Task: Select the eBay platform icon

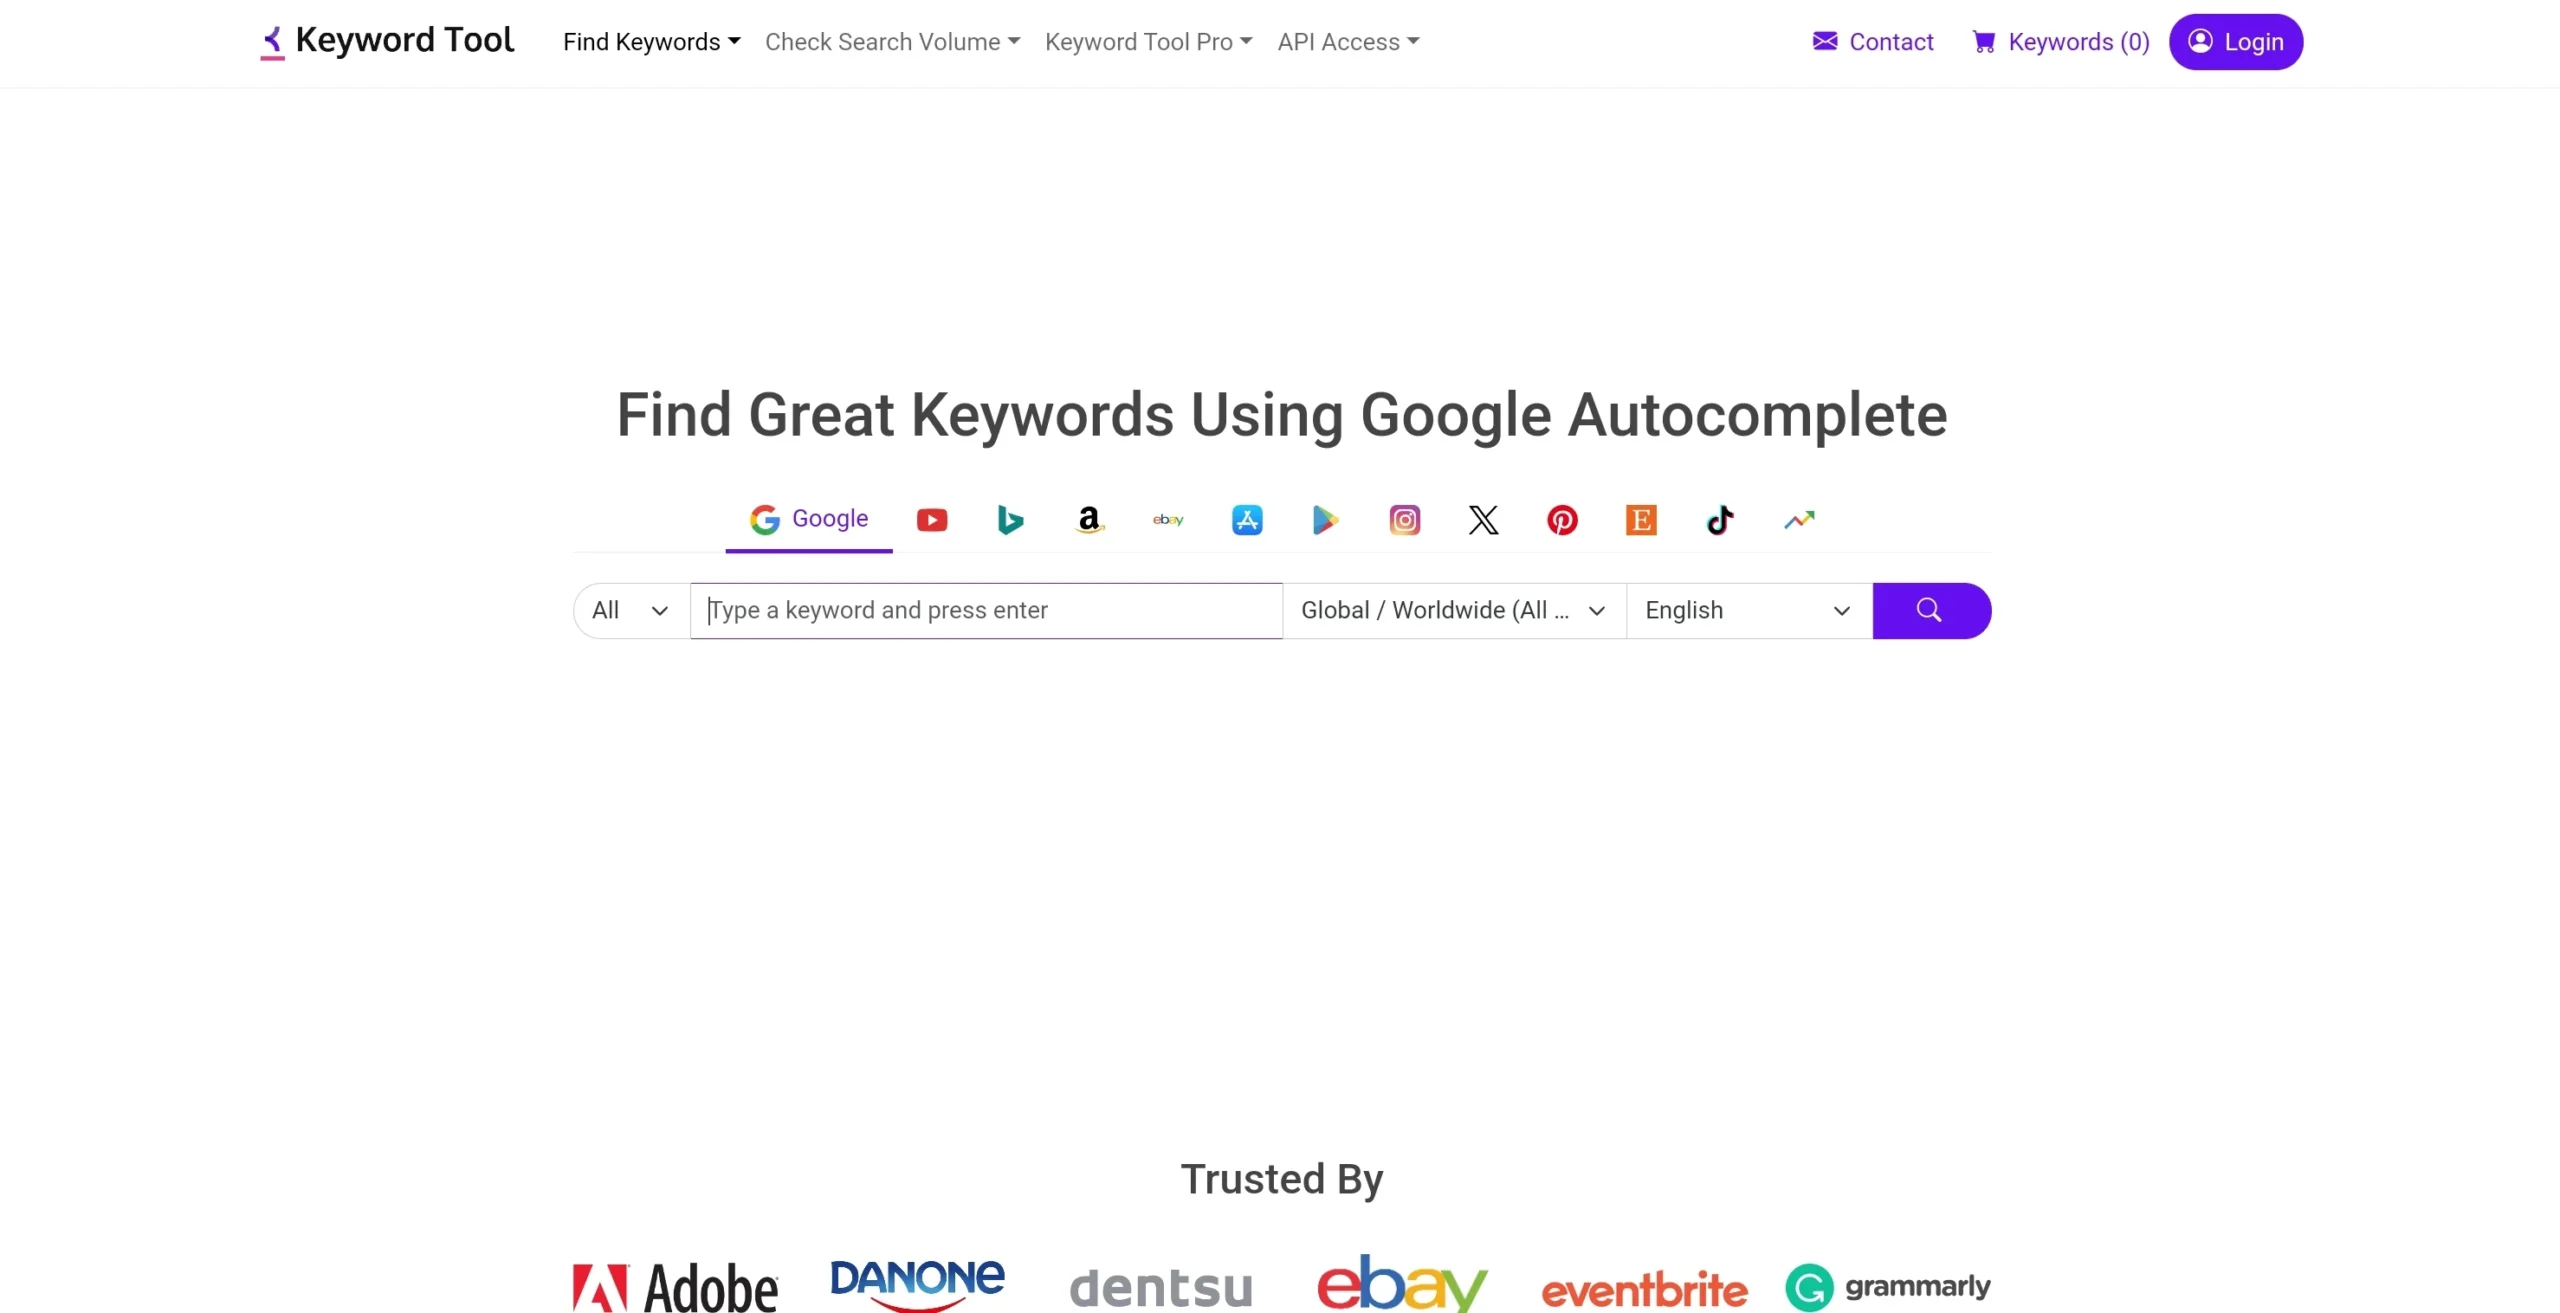Action: coord(1167,519)
